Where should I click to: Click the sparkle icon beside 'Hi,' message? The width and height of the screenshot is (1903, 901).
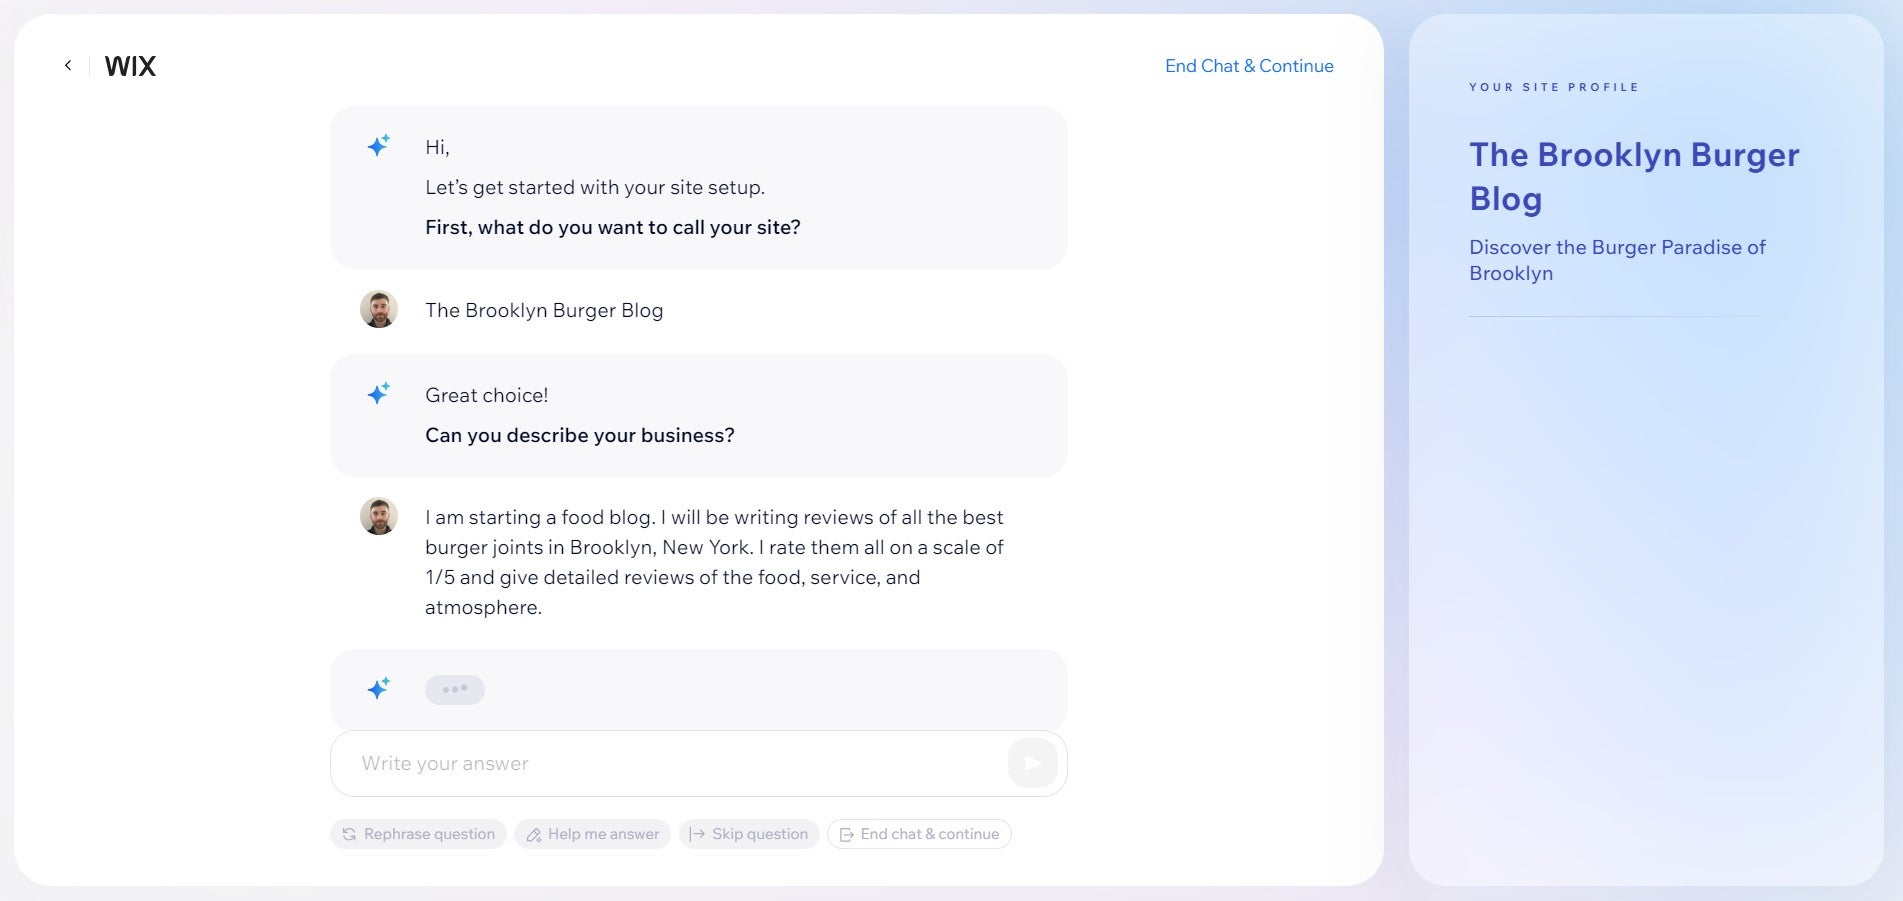click(378, 146)
